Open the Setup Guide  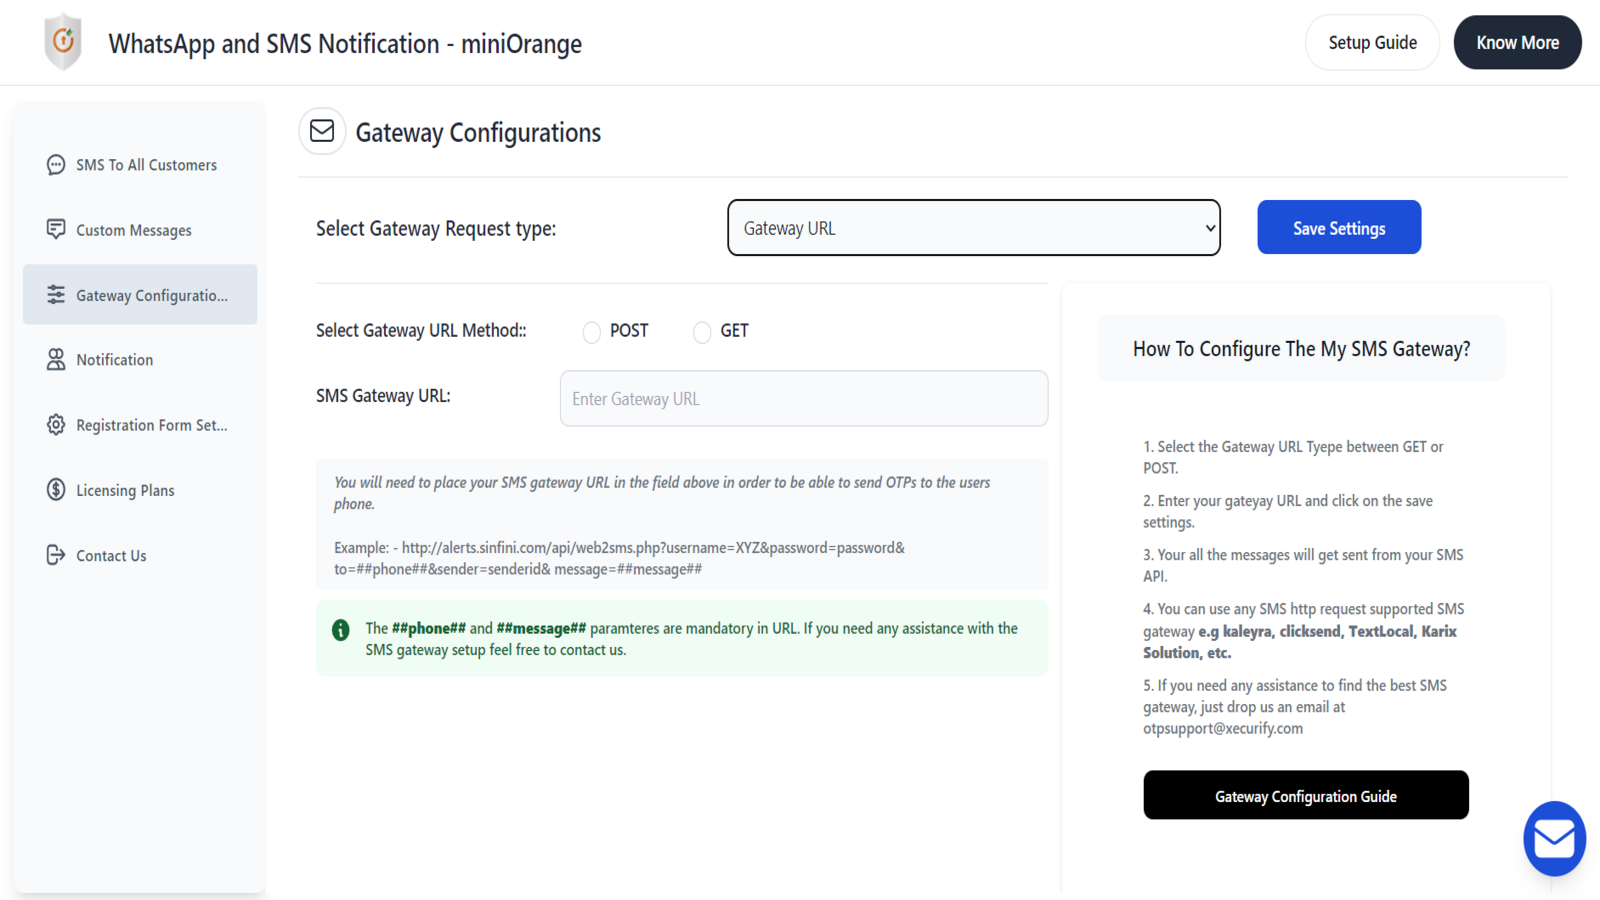1372,42
